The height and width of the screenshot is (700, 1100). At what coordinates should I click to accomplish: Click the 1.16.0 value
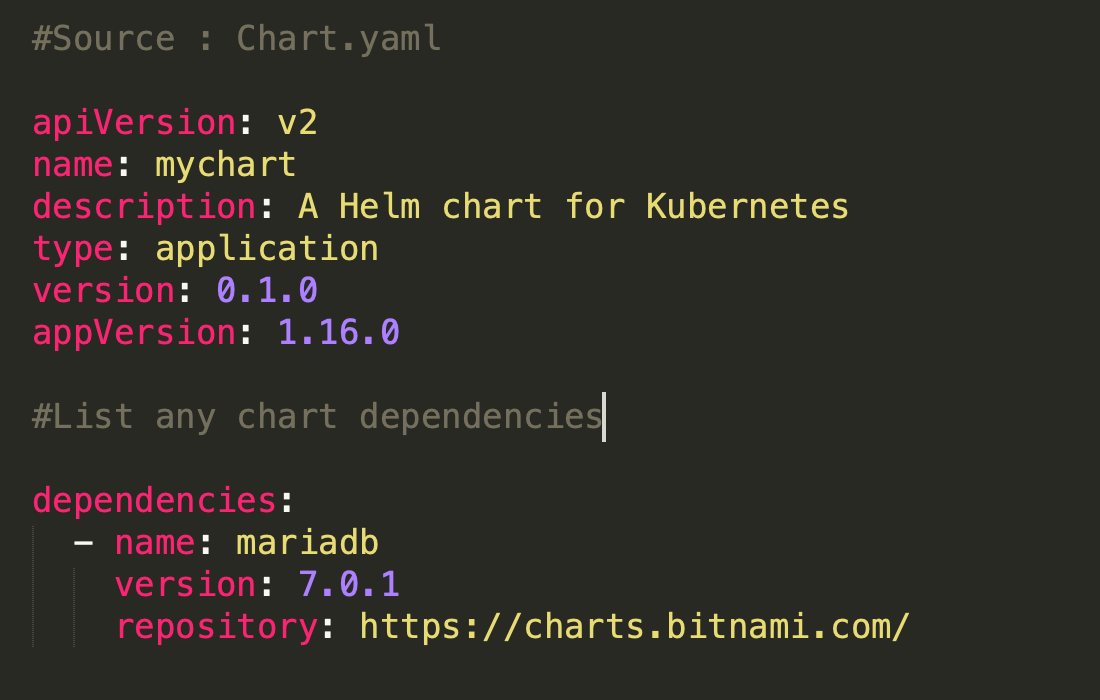pyautogui.click(x=337, y=332)
